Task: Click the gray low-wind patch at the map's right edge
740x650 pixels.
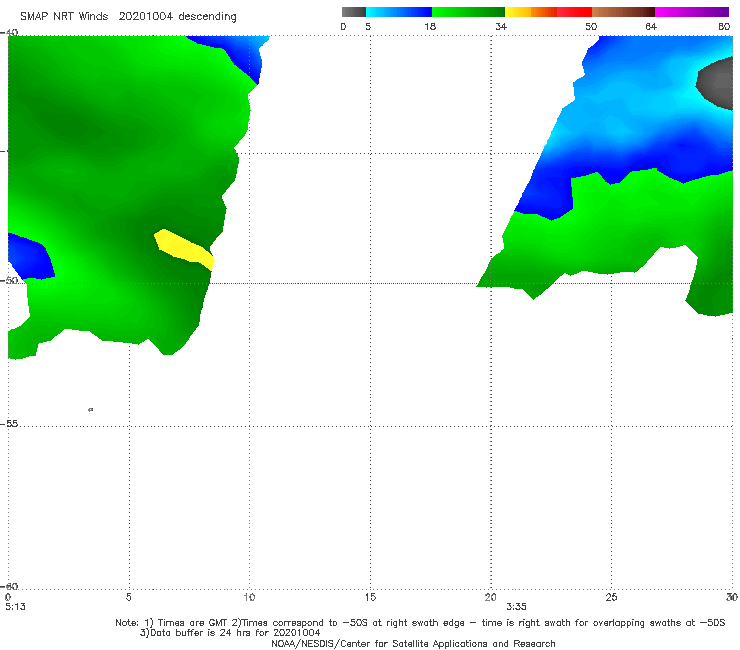Action: pyautogui.click(x=716, y=84)
